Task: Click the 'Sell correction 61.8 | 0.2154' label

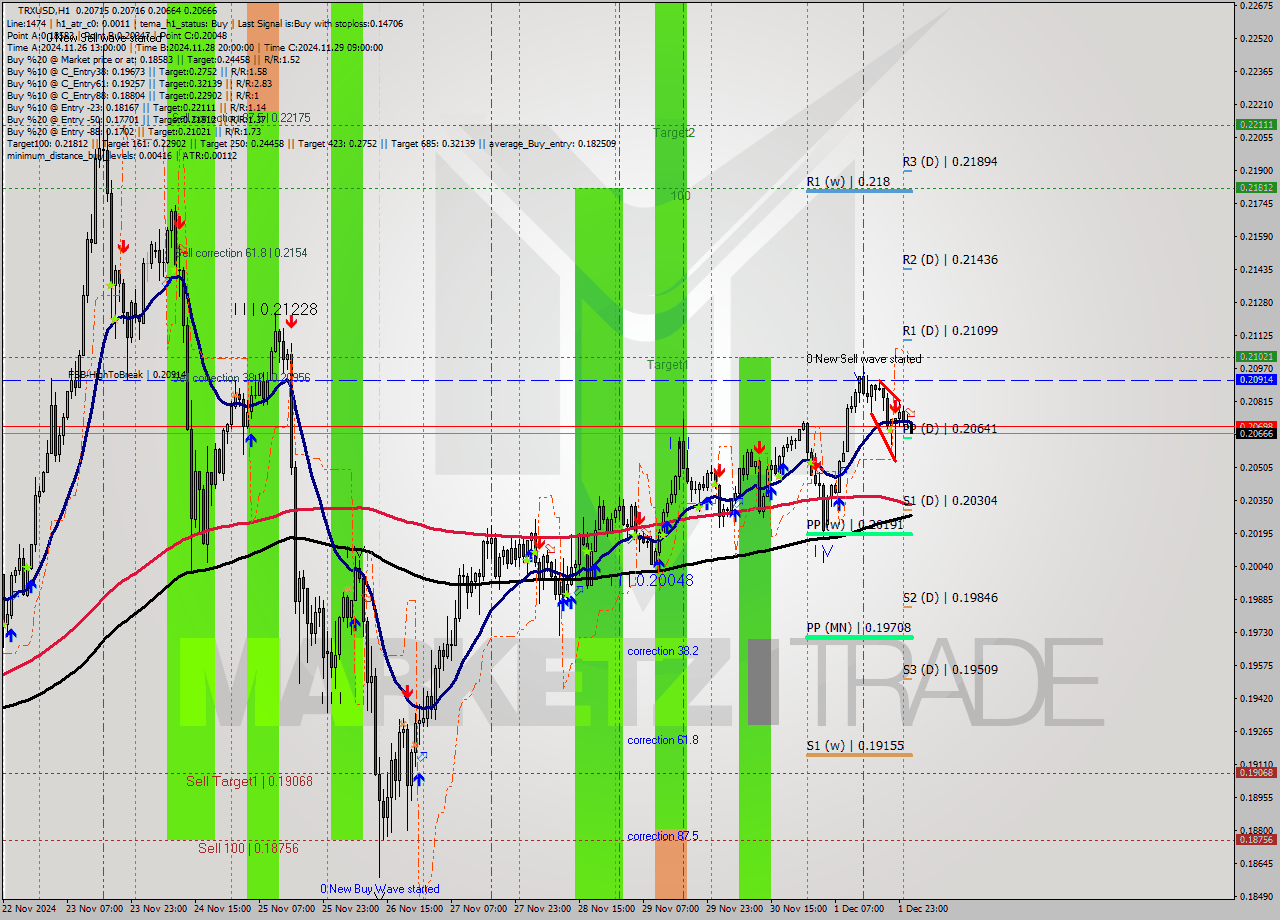Action: tap(243, 253)
